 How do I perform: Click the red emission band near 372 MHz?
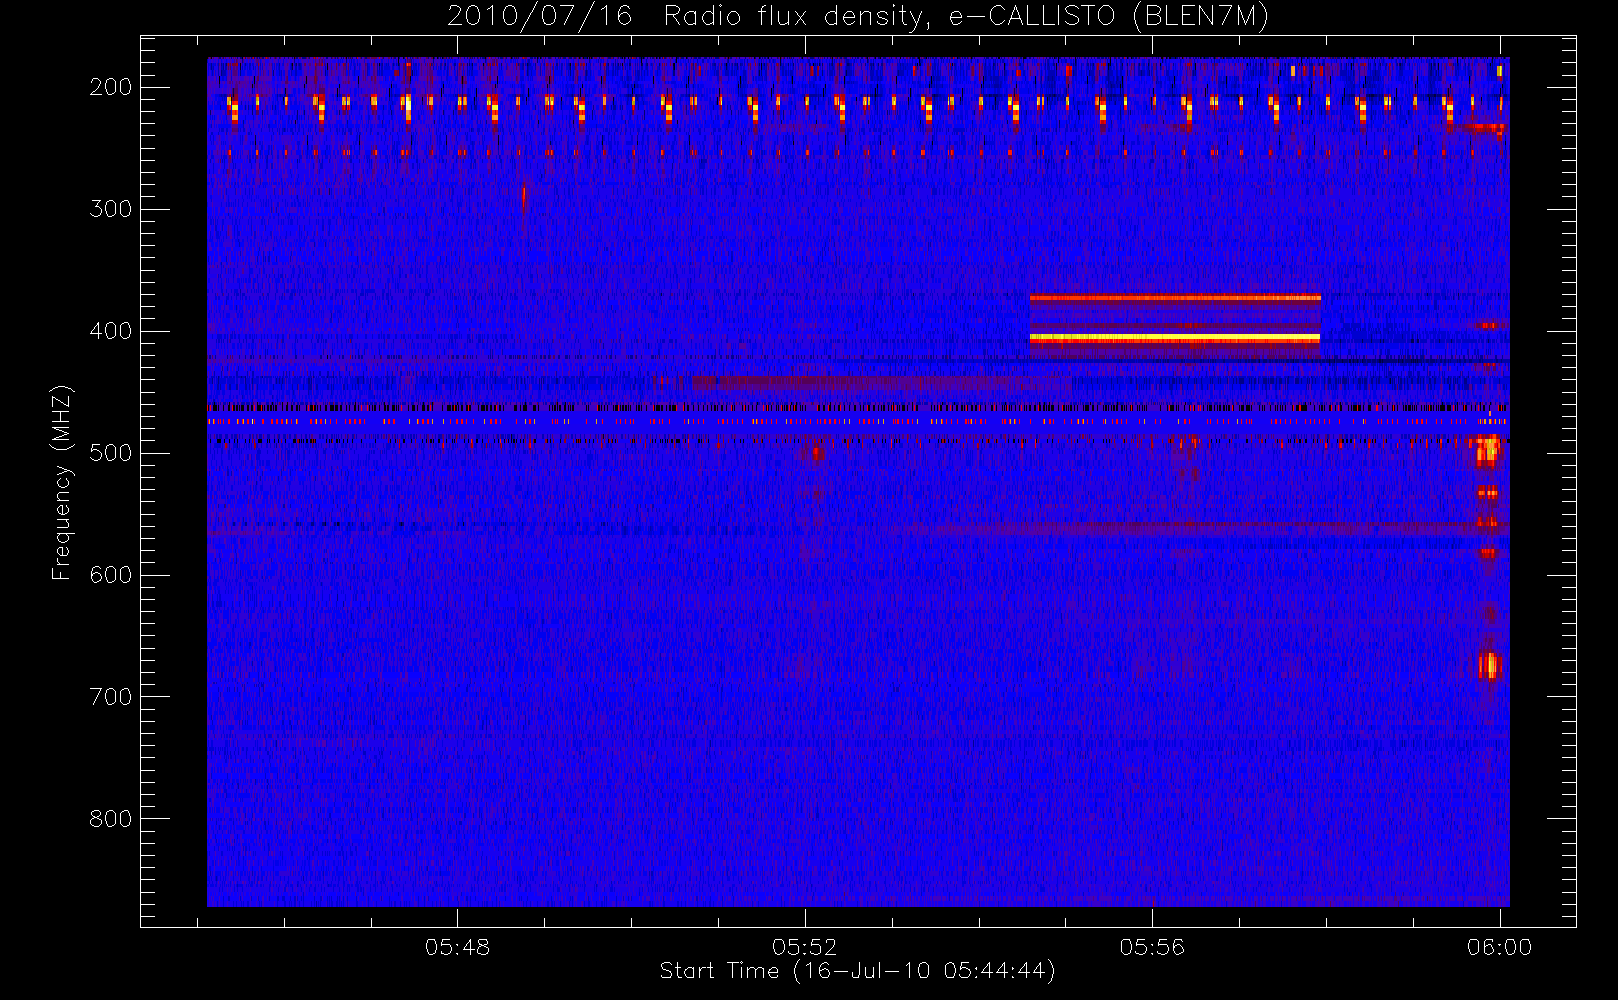(x=1175, y=297)
